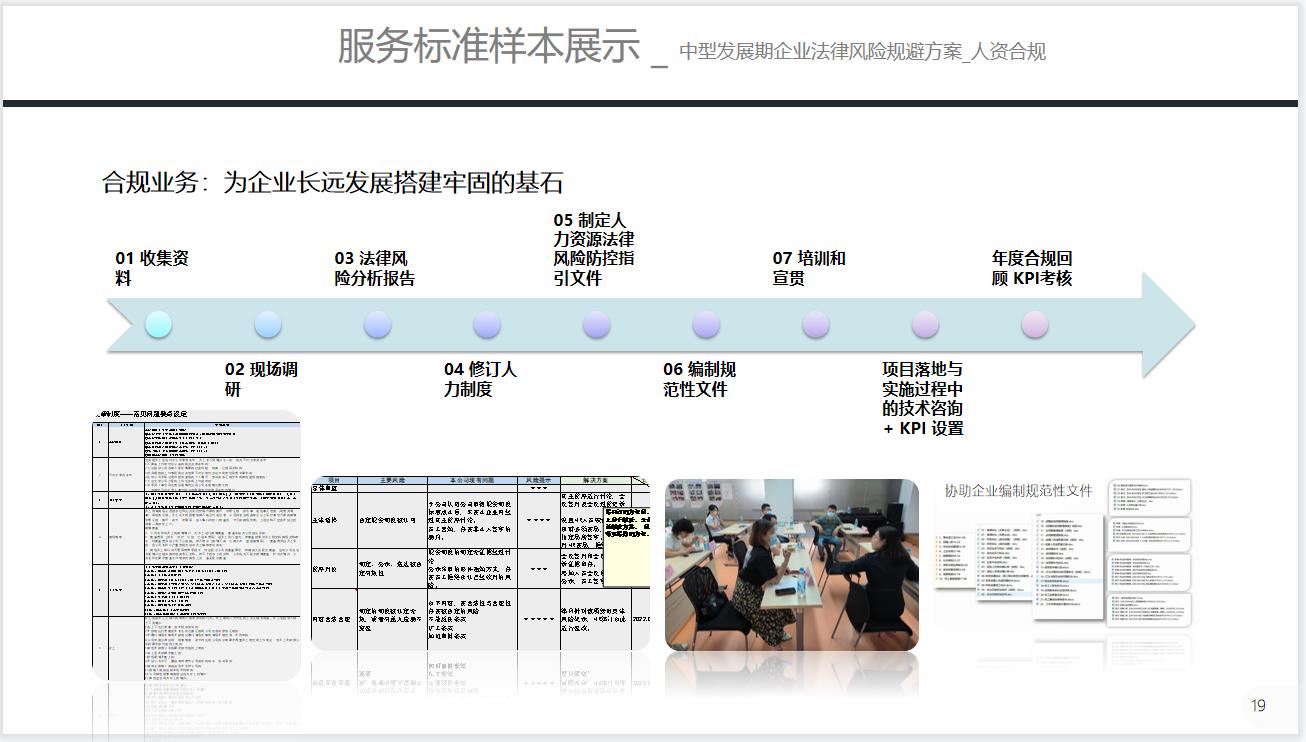Select the label 07 培训和宣贯
Image resolution: width=1306 pixels, height=742 pixels.
tap(809, 268)
